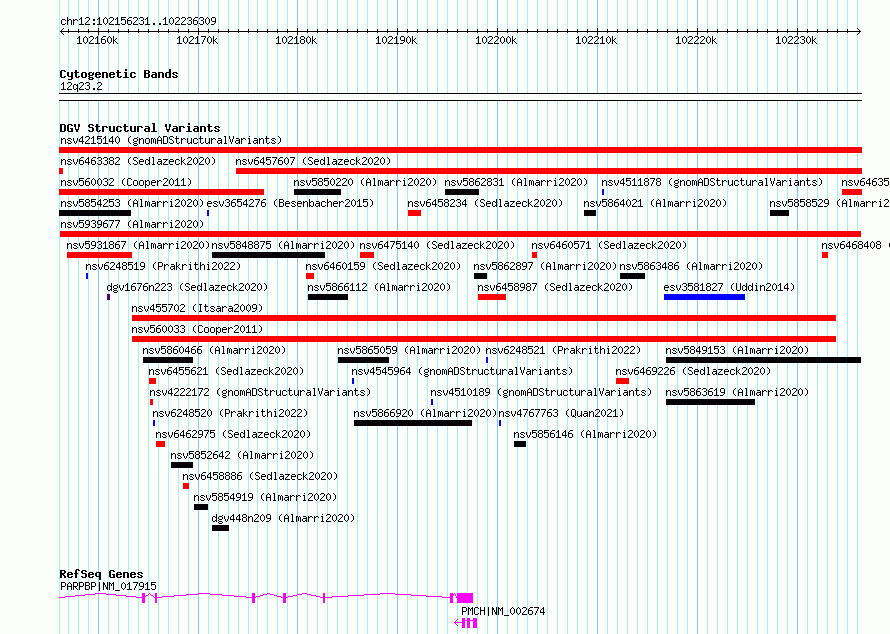Click the black nsv5848875 variant bar
The height and width of the screenshot is (634, 890).
(268, 255)
